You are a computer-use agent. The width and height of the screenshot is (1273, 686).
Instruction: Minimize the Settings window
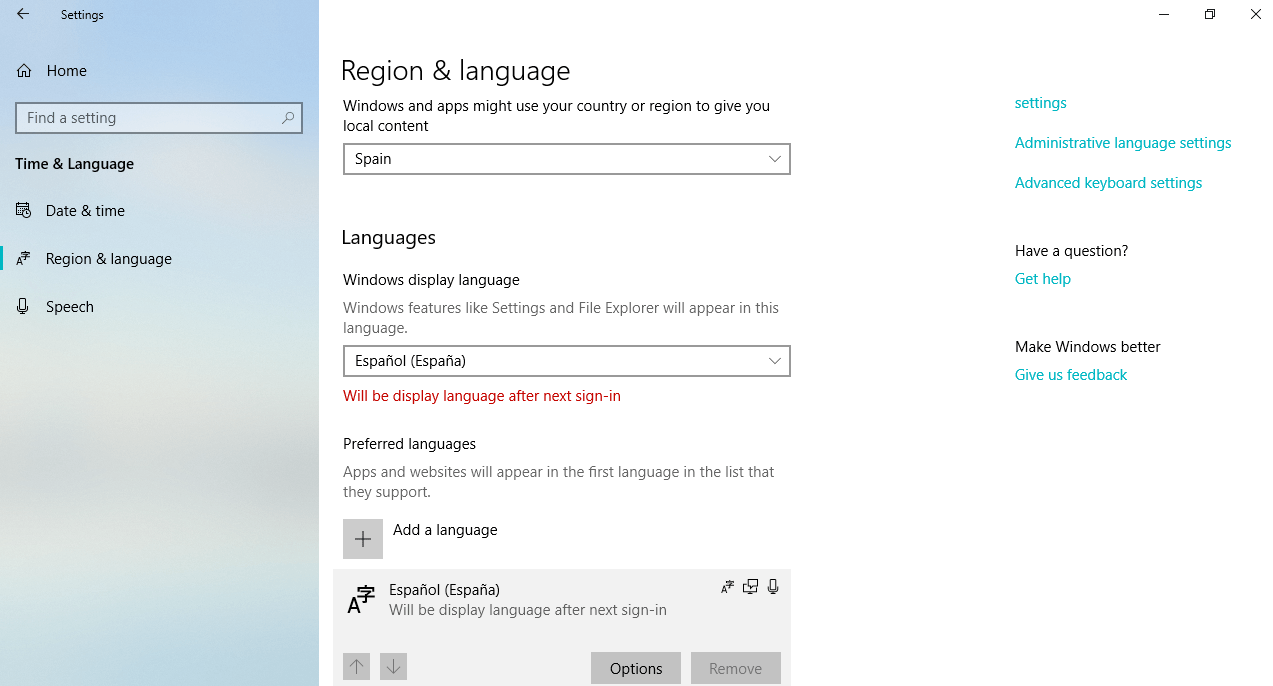(1164, 14)
